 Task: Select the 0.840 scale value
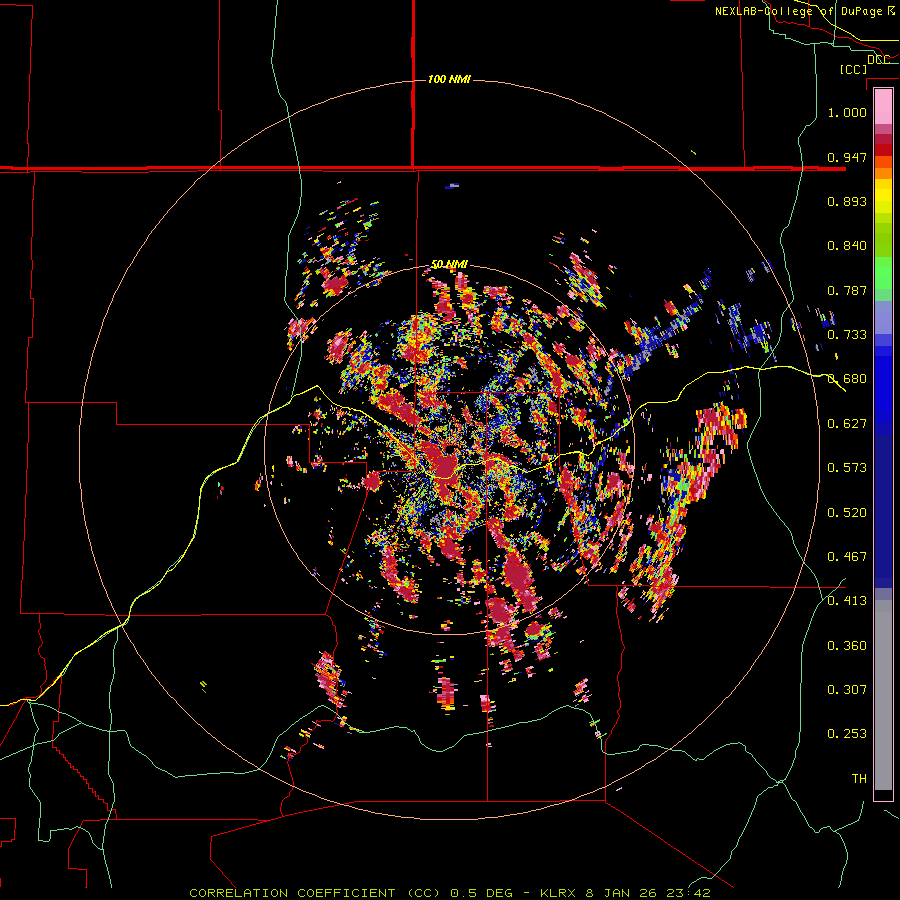pos(847,246)
